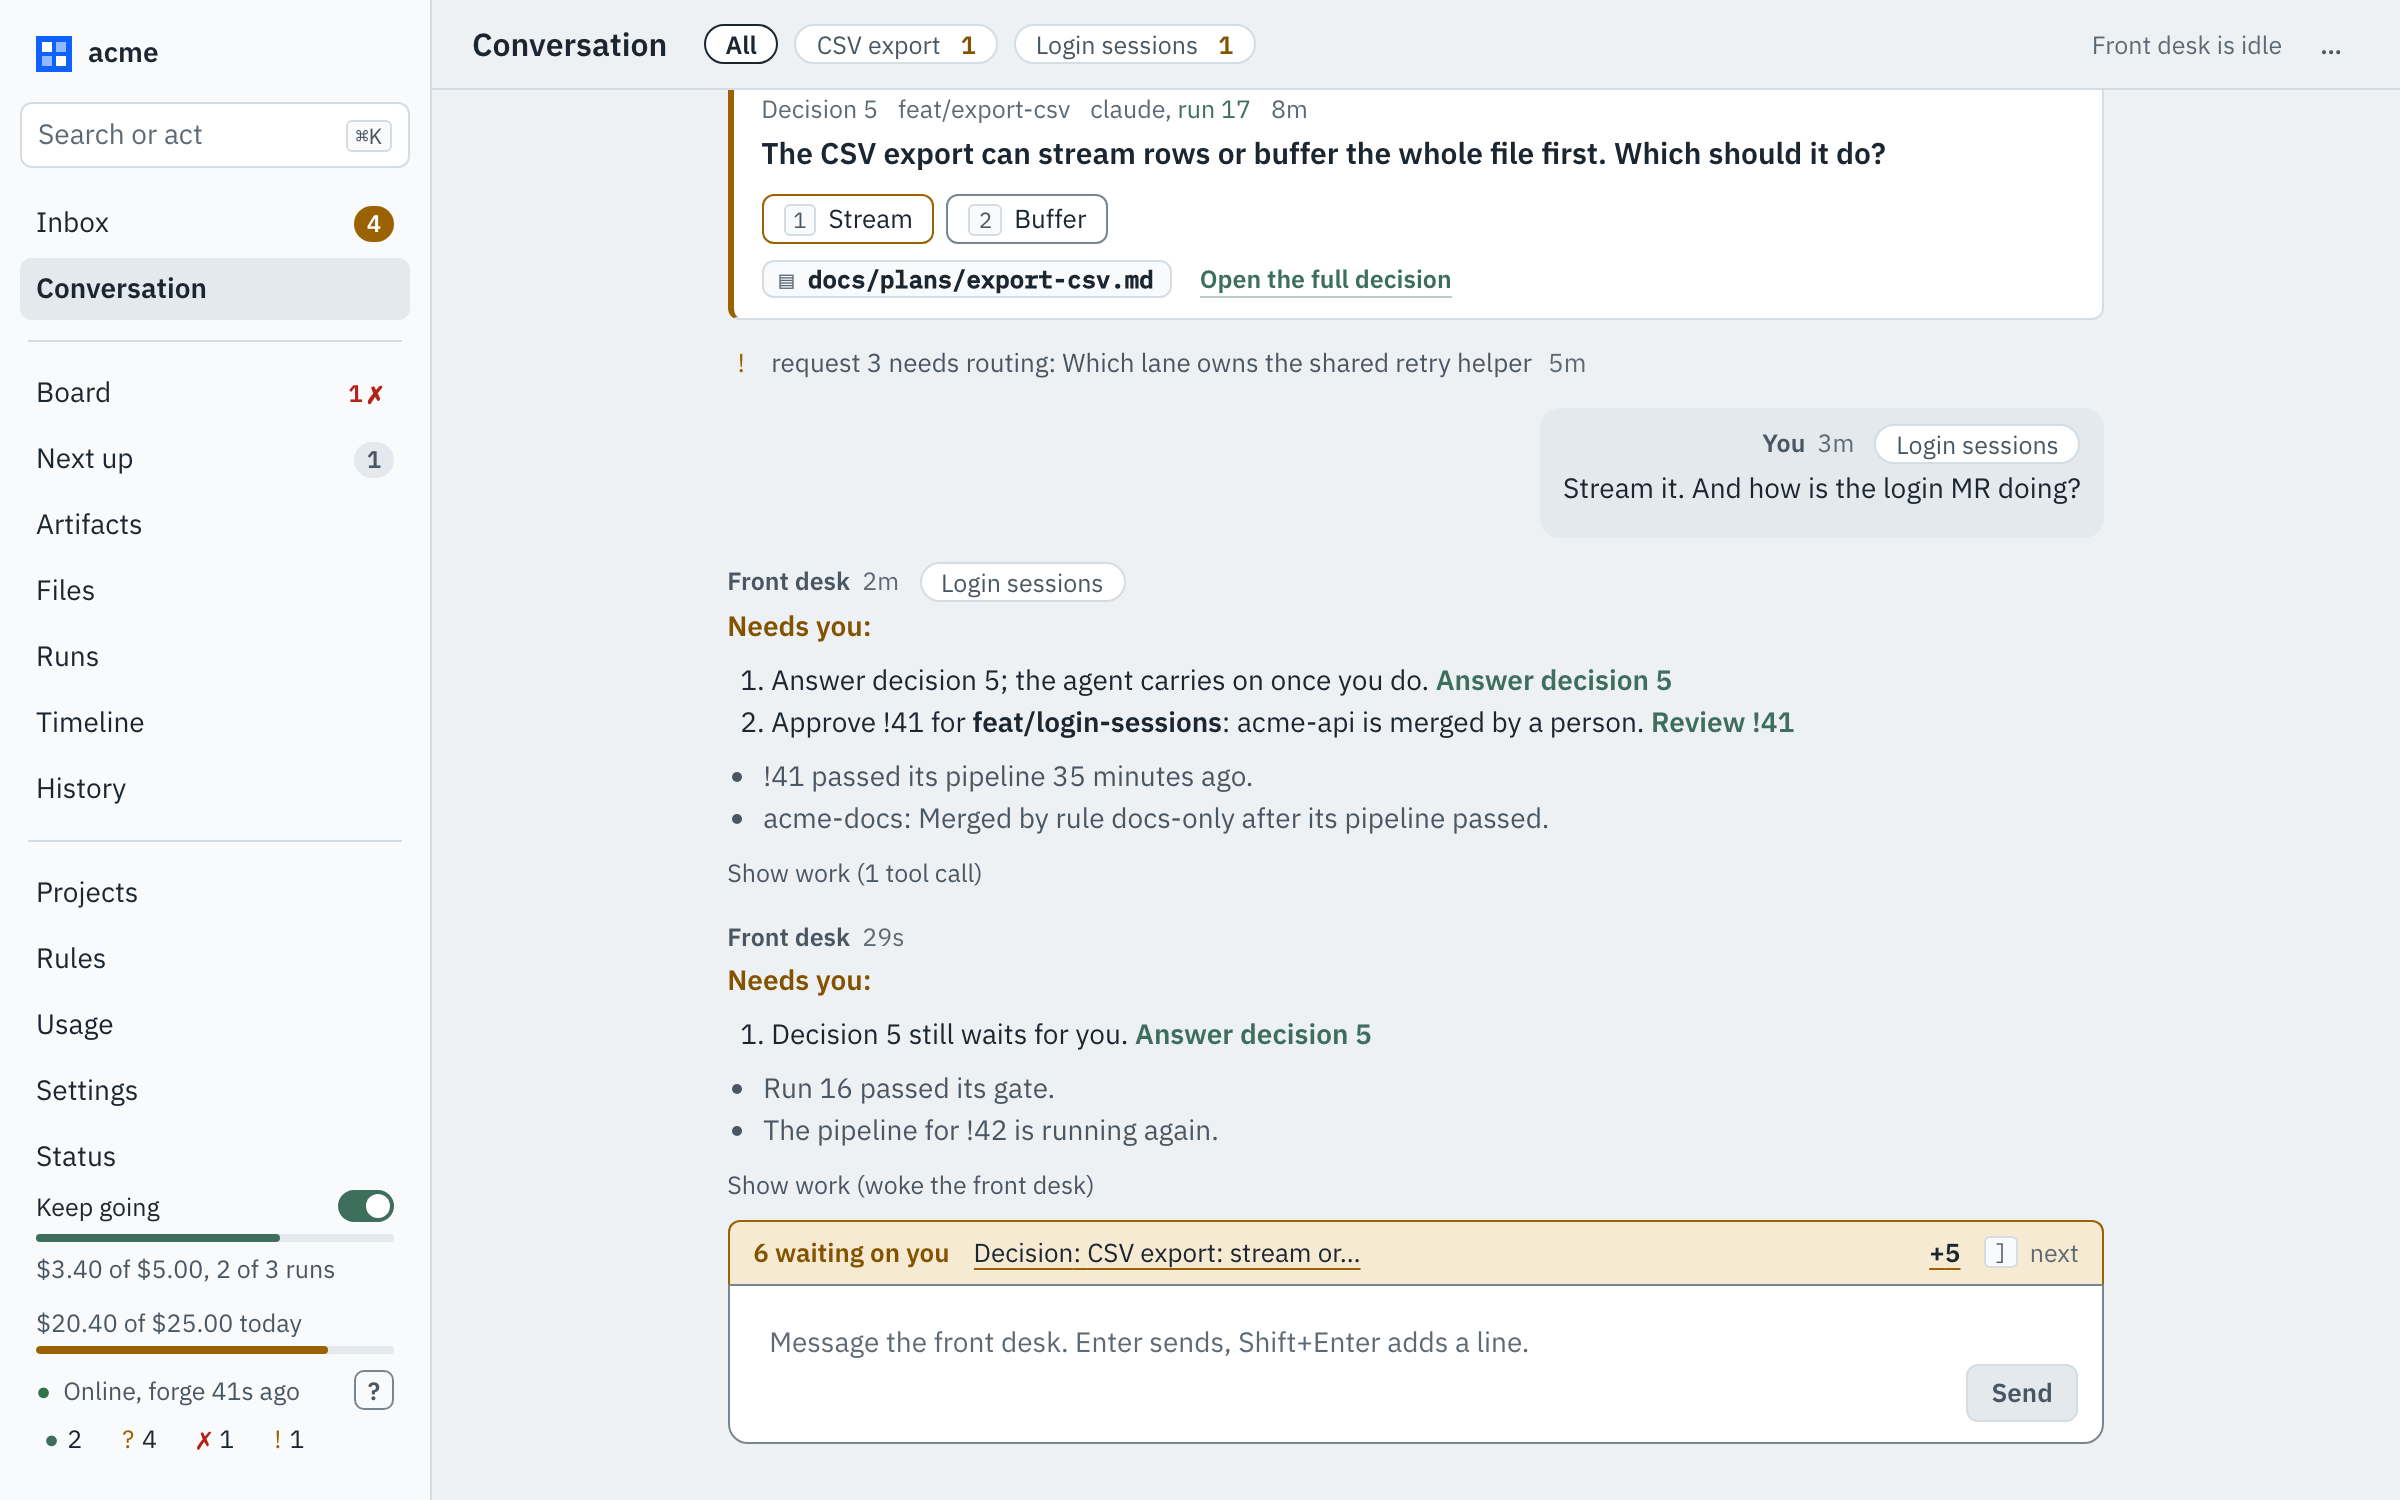Viewport: 2400px width, 1500px height.
Task: Expand Show work (woke the front desk)
Action: tap(910, 1186)
